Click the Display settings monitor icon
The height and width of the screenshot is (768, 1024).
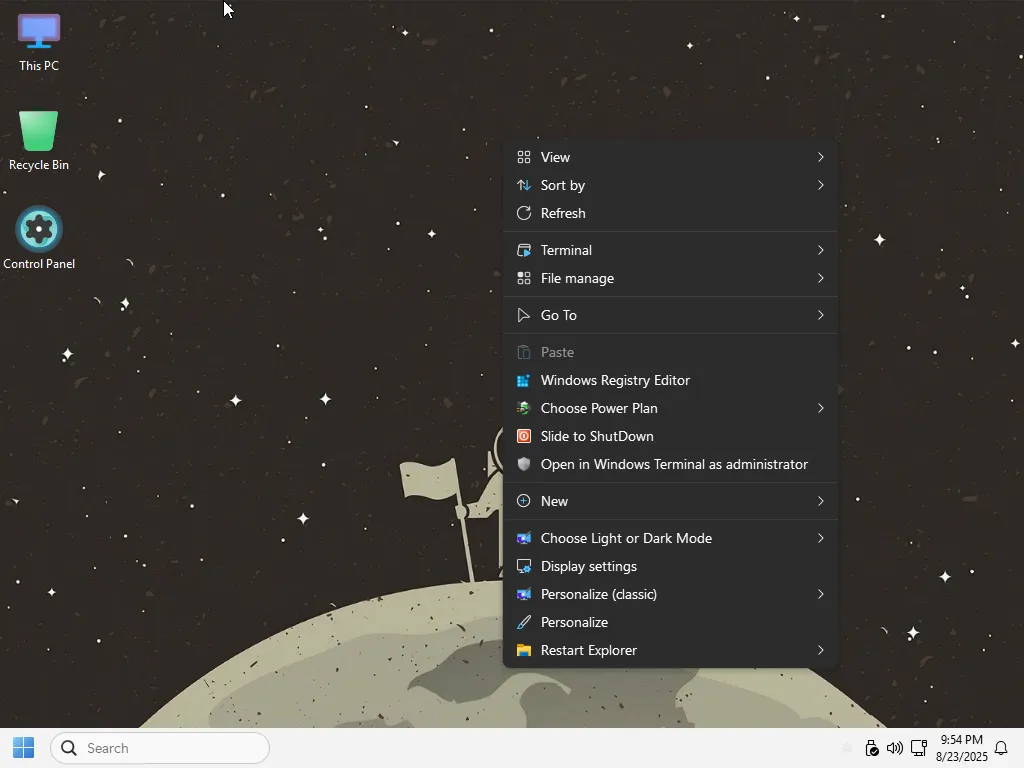pyautogui.click(x=524, y=566)
